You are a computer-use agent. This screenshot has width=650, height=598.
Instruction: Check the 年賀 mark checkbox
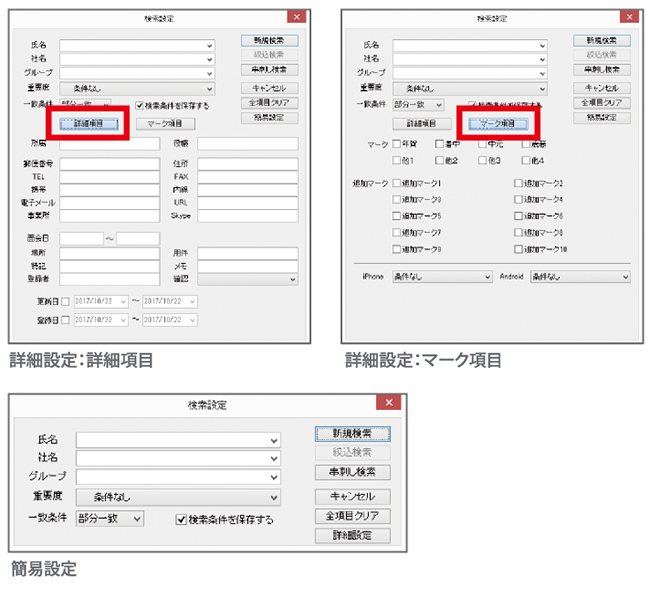pyautogui.click(x=397, y=144)
